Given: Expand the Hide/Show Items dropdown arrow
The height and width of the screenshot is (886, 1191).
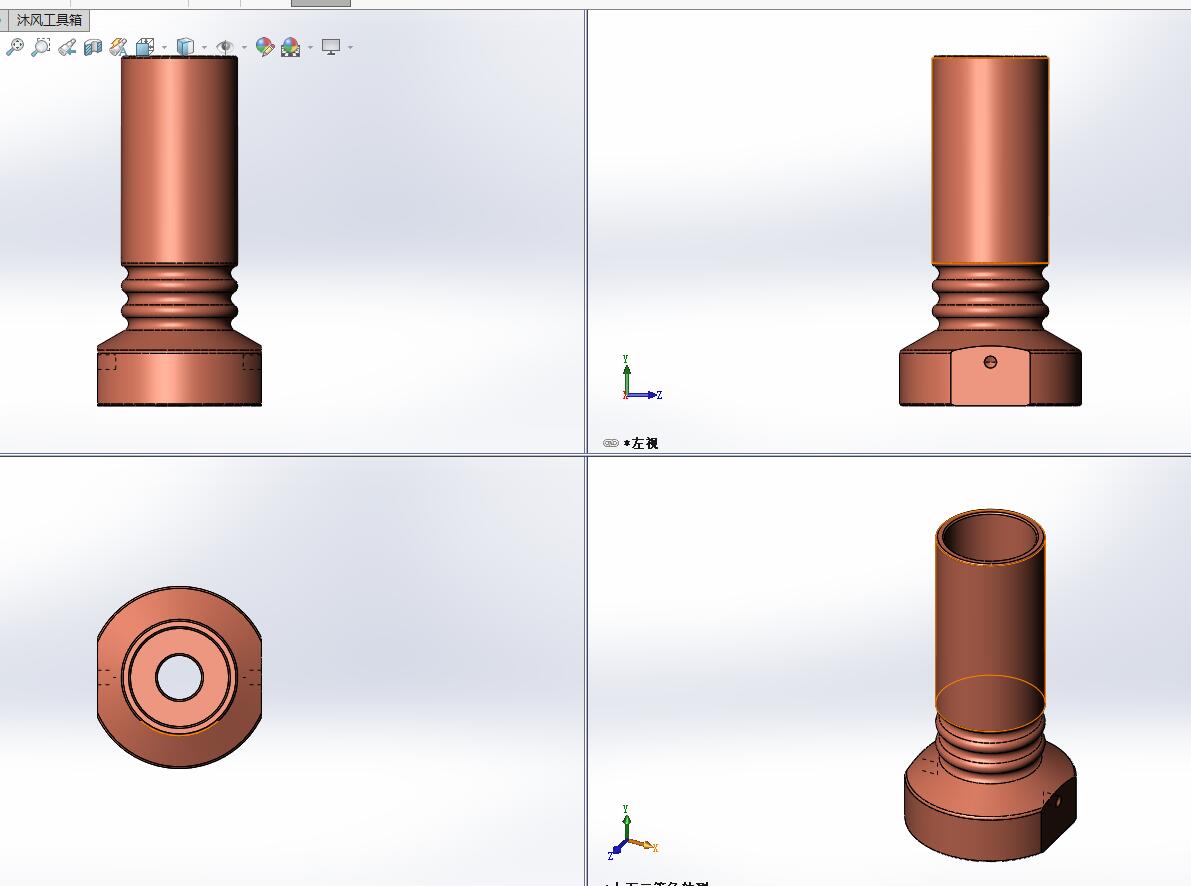Looking at the screenshot, I should click(244, 48).
